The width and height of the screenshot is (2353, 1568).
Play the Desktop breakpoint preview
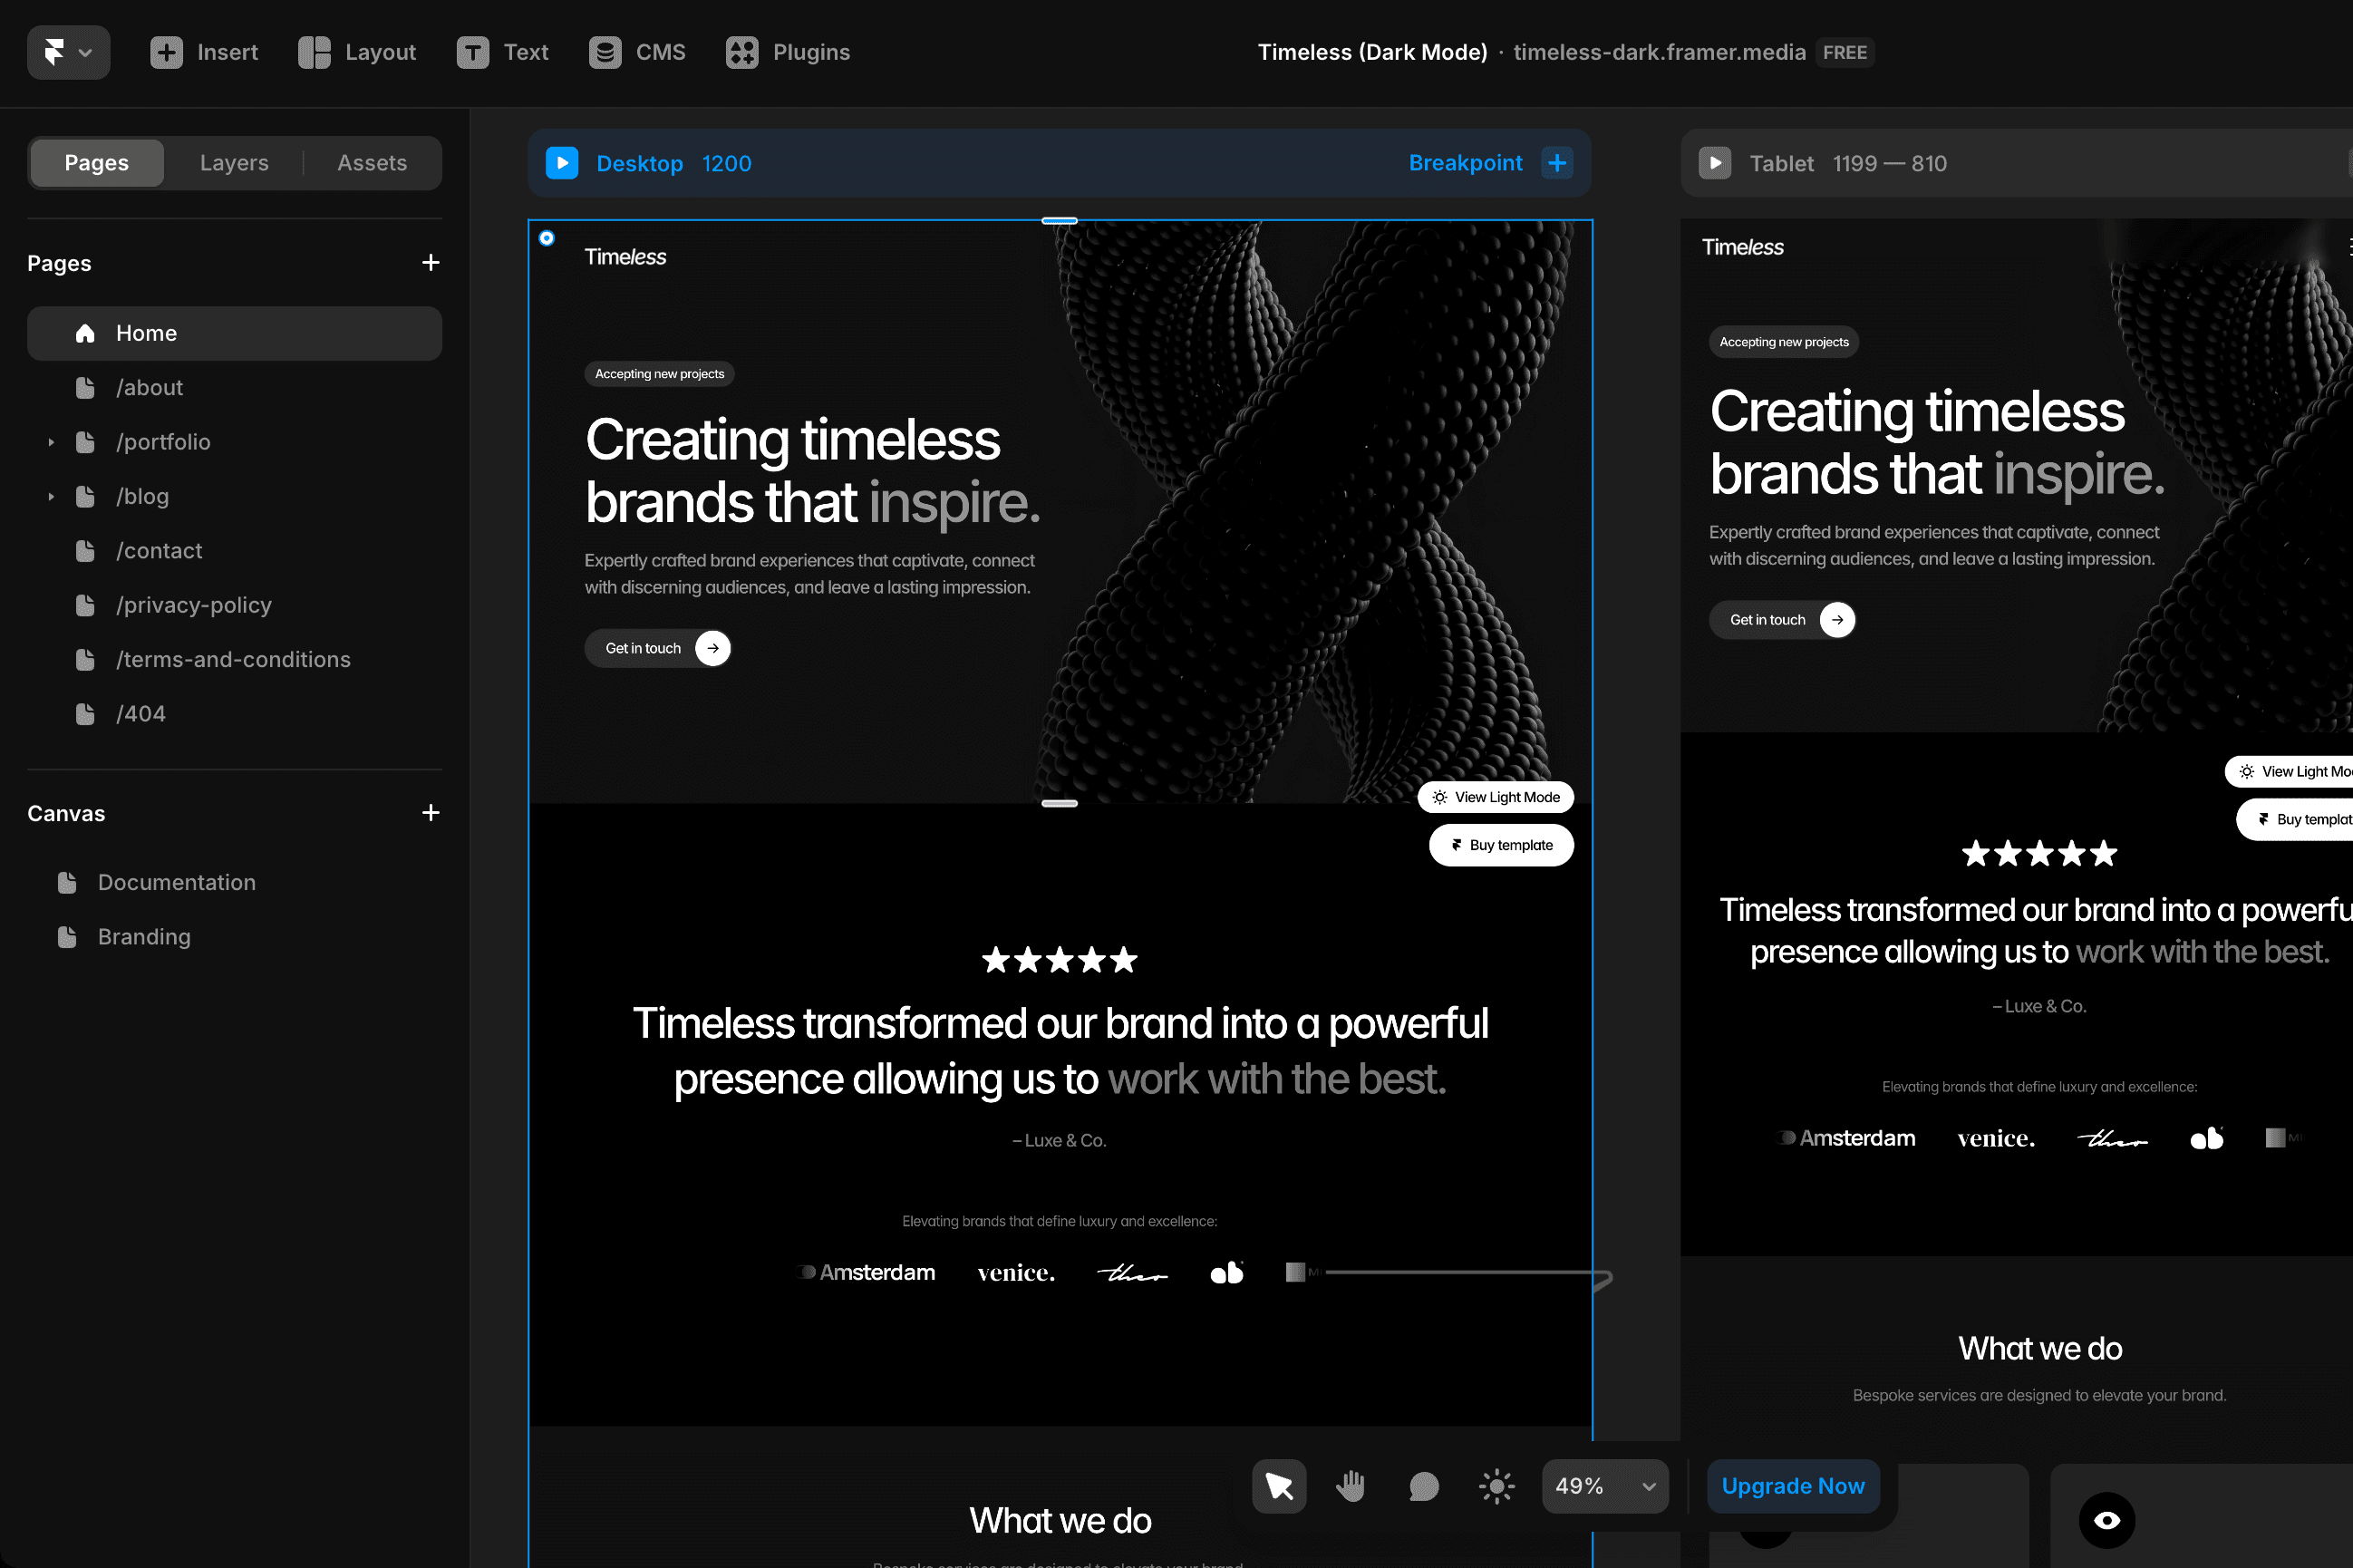pos(562,163)
